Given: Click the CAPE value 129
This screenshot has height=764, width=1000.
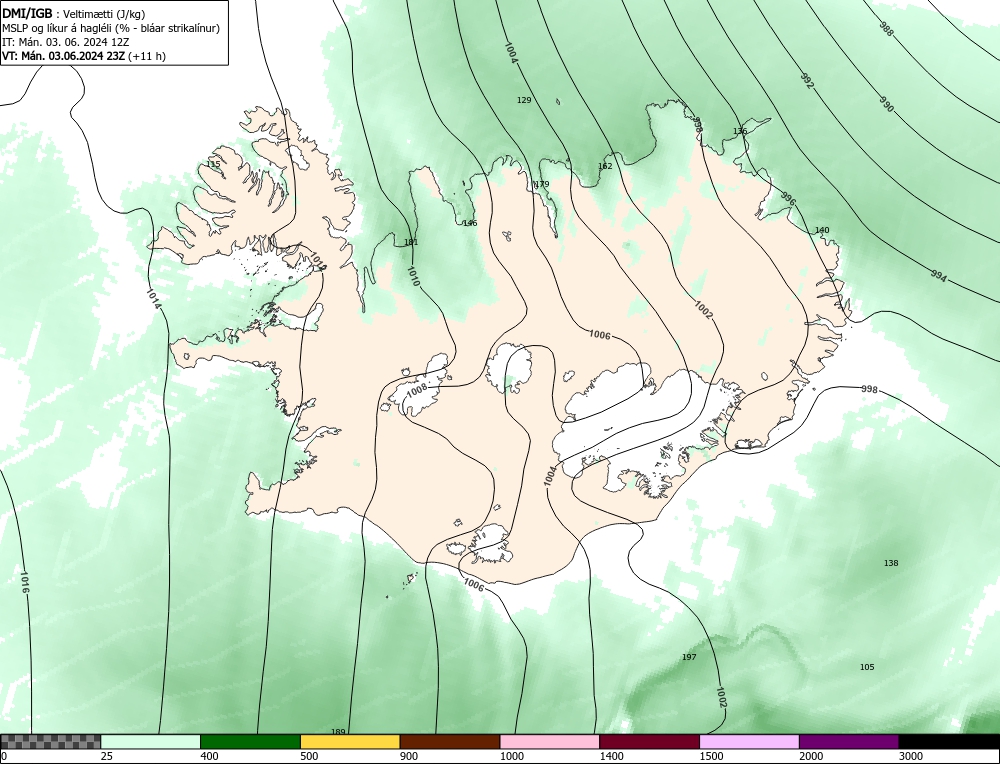Looking at the screenshot, I should (x=524, y=100).
